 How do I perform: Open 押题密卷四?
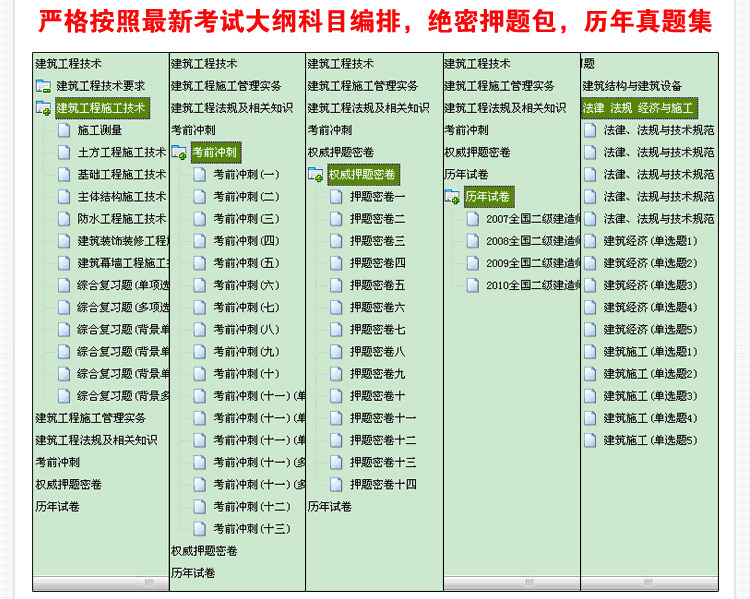pos(377,263)
